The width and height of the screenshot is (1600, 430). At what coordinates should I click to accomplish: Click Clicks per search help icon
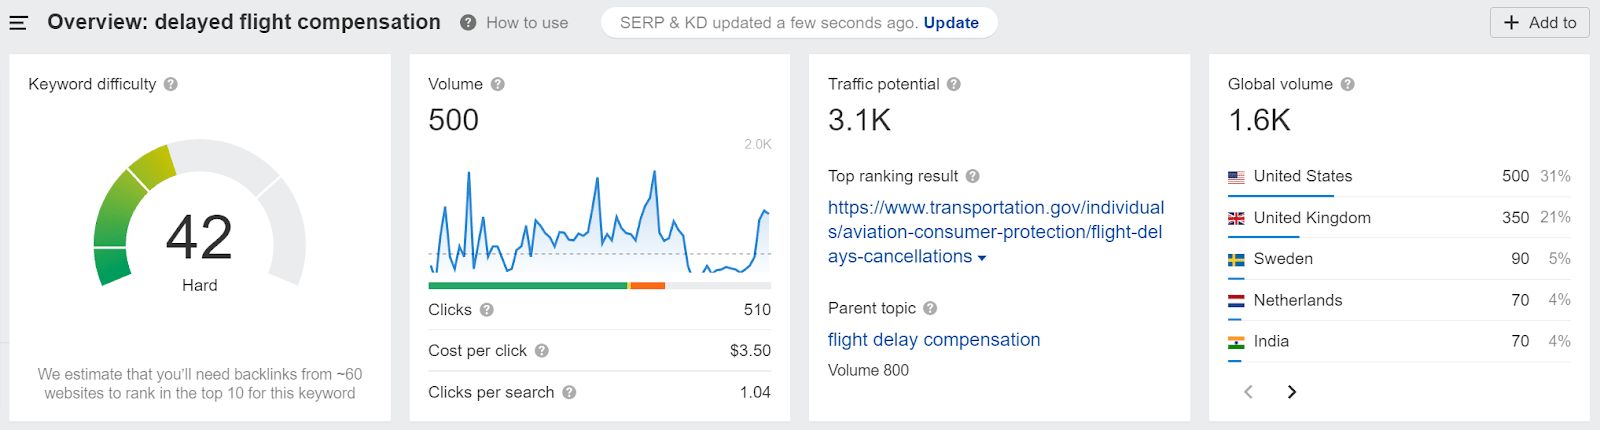point(569,393)
